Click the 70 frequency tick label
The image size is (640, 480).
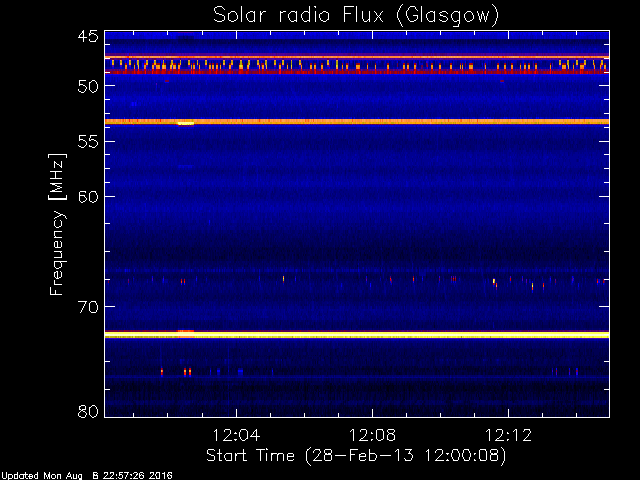pos(88,307)
